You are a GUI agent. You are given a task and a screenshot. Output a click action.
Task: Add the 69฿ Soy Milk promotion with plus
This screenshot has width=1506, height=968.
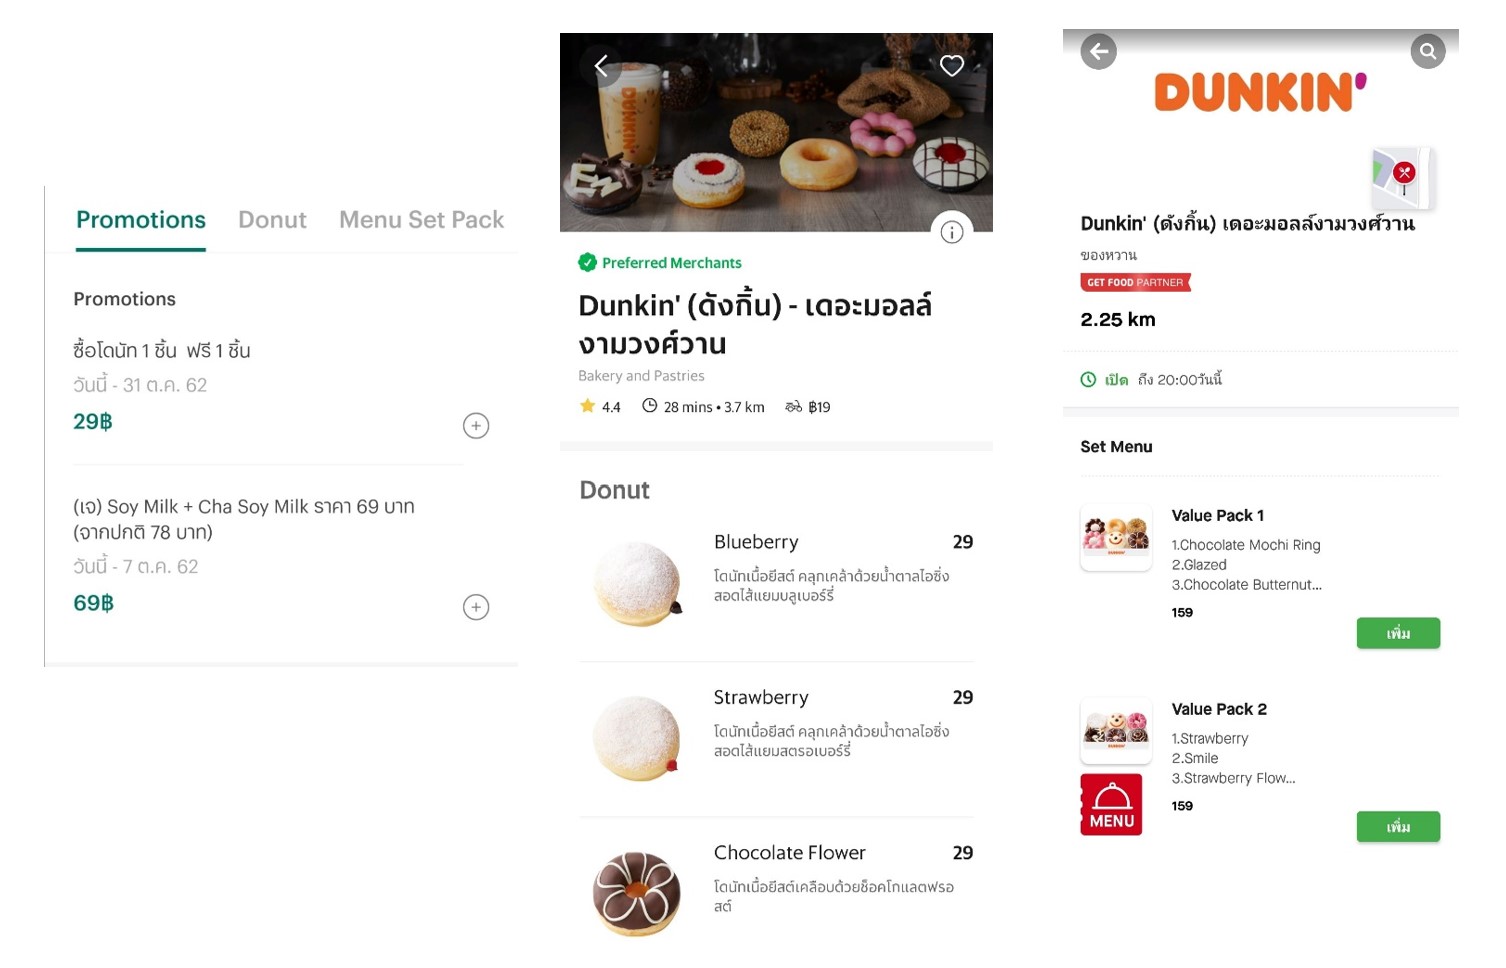[476, 607]
